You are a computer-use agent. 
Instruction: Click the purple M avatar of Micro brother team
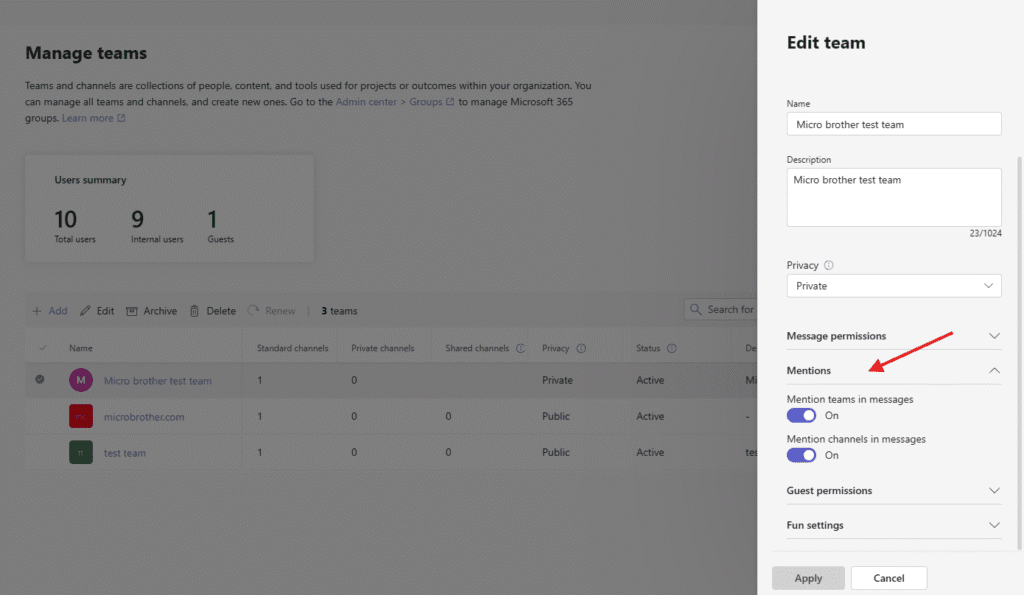80,380
